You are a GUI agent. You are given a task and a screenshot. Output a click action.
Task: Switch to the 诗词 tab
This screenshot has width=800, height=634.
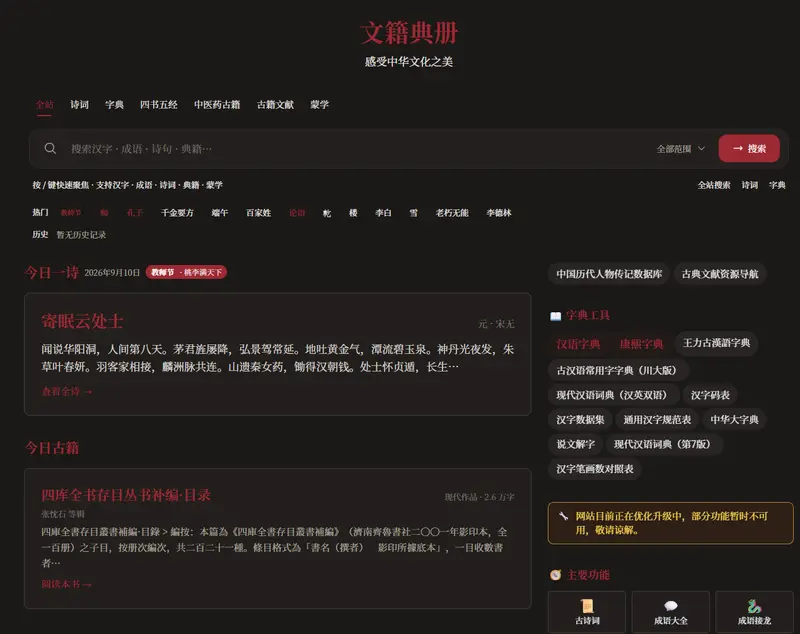click(80, 105)
